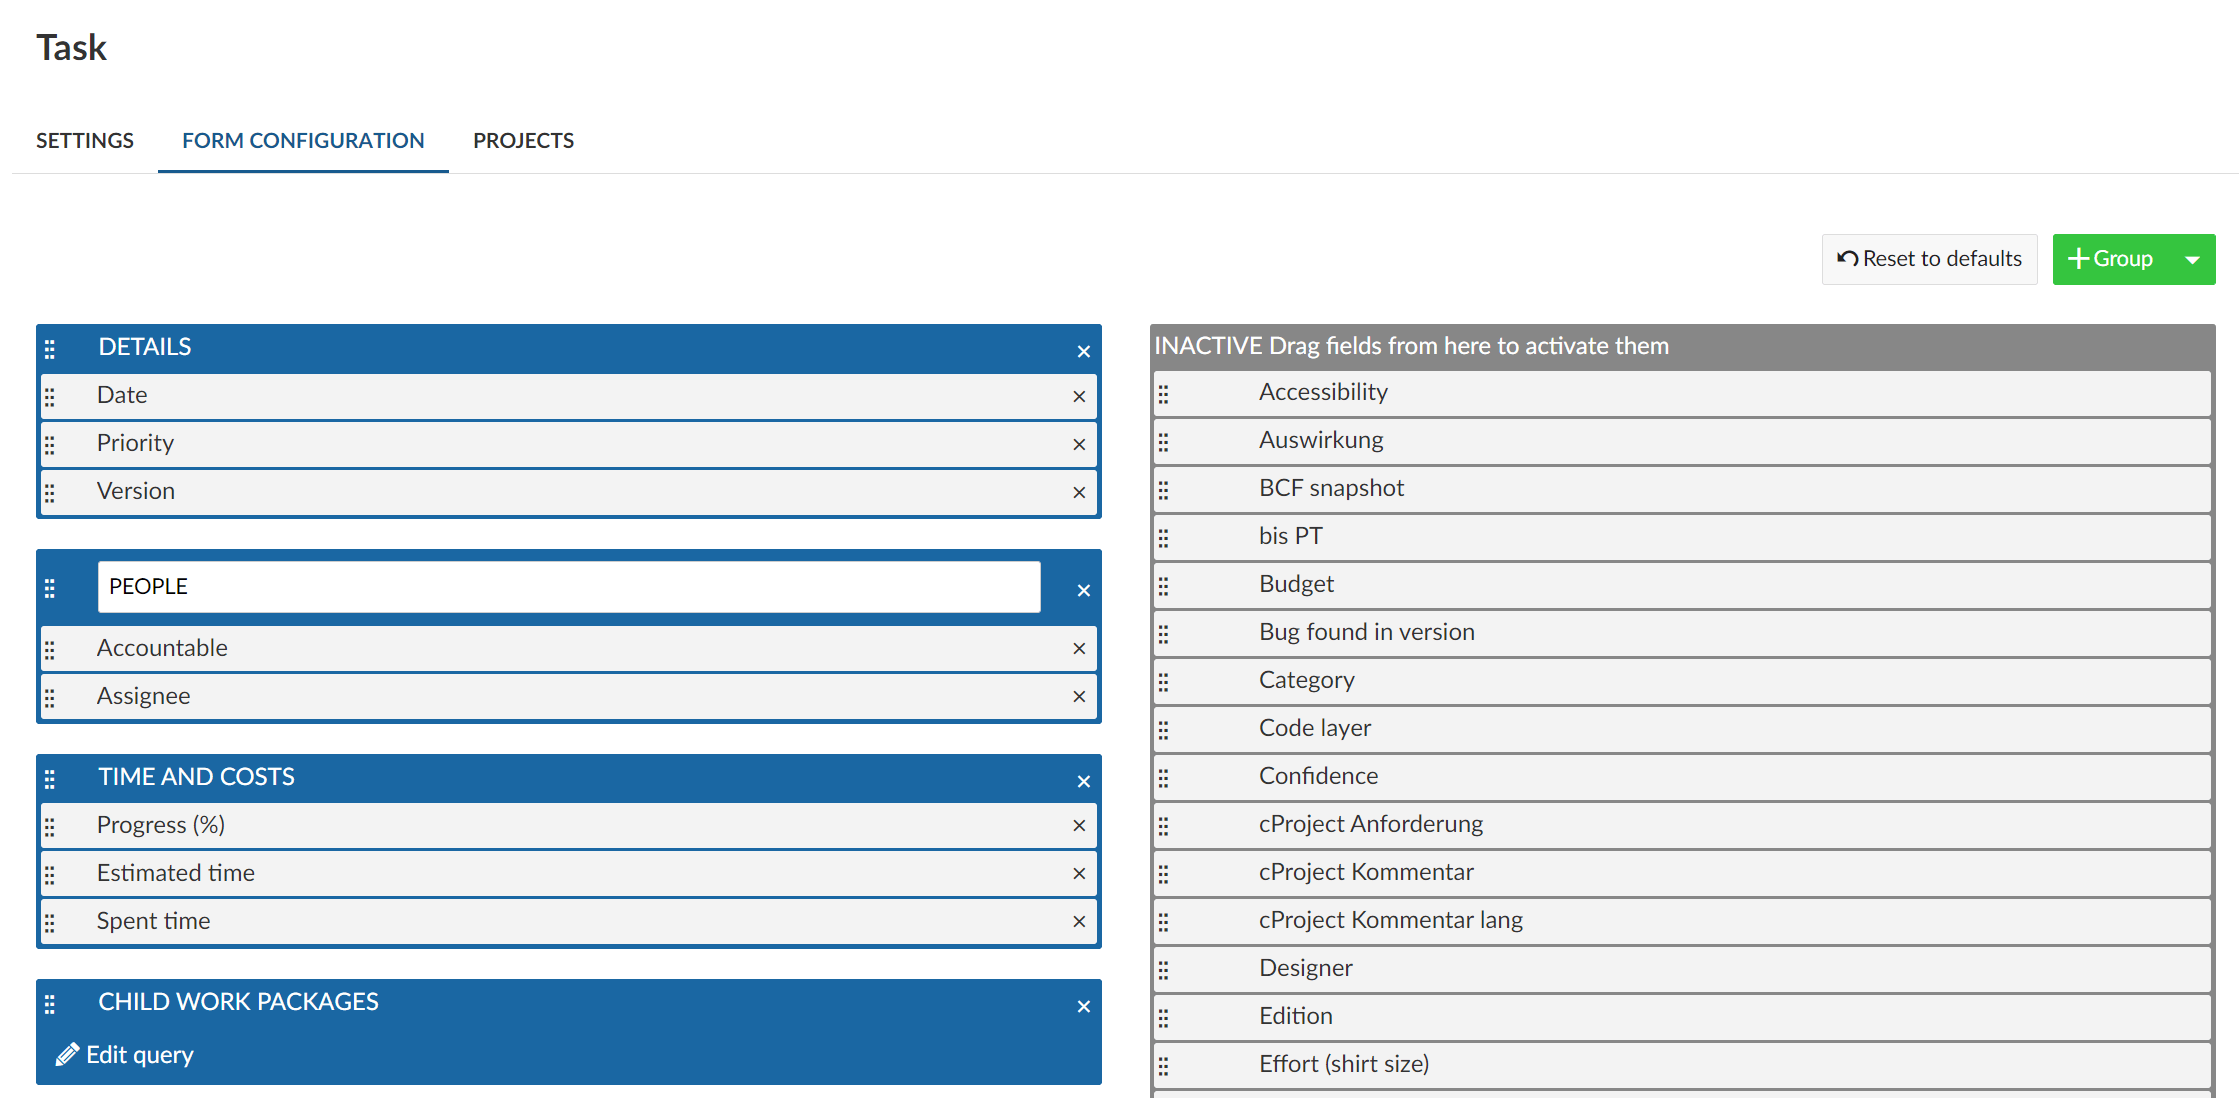Viewport: 2239px width, 1098px height.
Task: Switch to the PROJECTS tab
Action: coord(523,138)
